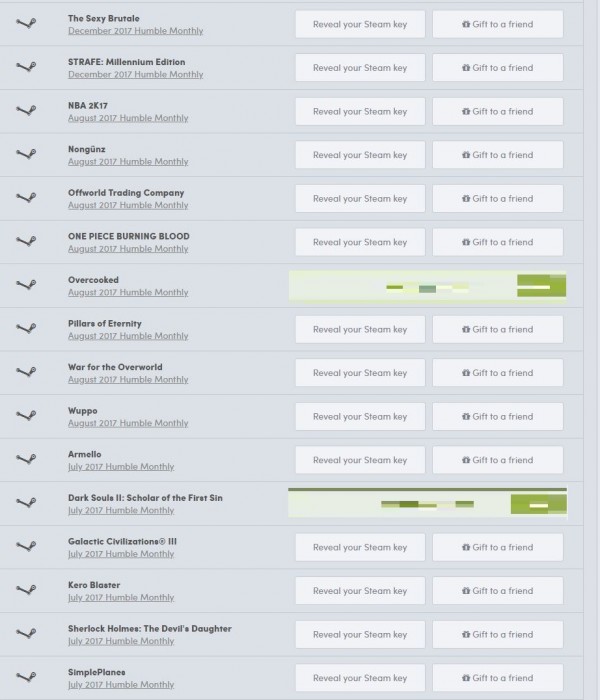Reveal the Steam key for War for the Overworld
The image size is (600, 700).
click(x=360, y=373)
